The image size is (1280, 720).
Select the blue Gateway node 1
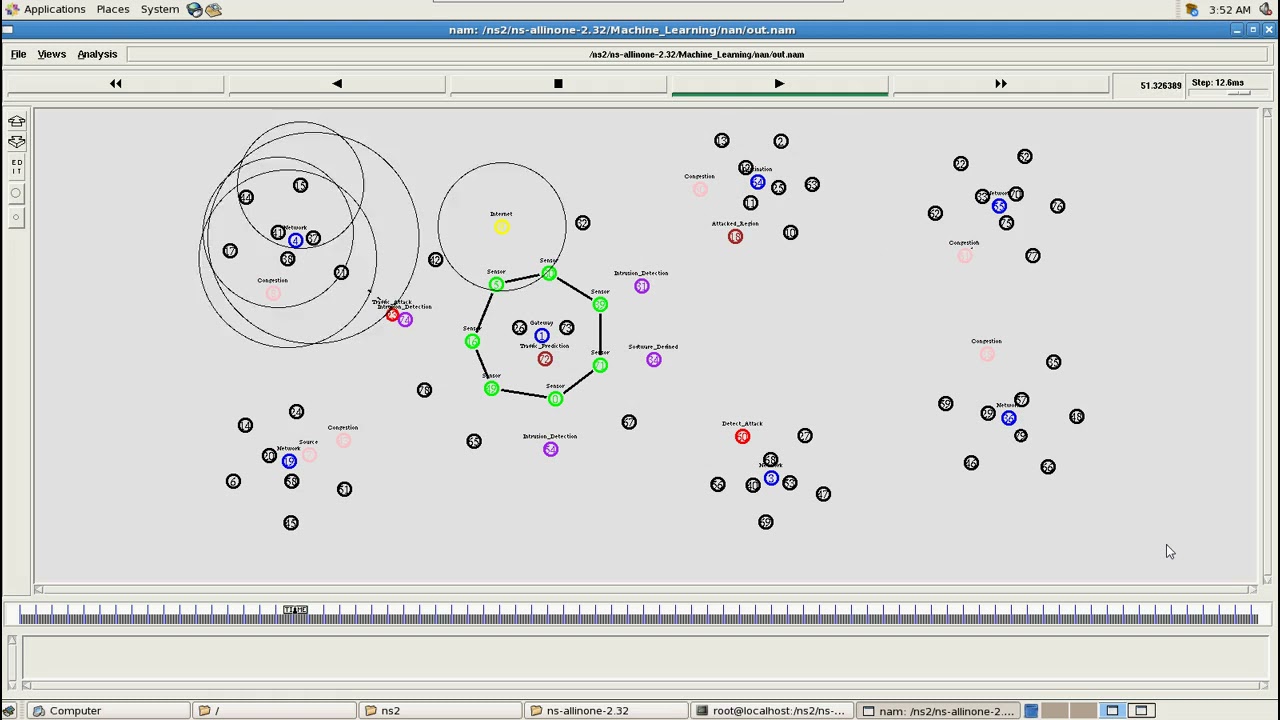click(x=541, y=335)
